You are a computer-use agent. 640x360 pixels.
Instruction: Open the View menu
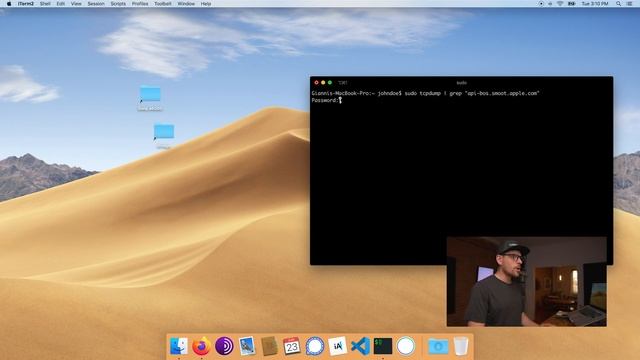(x=76, y=4)
